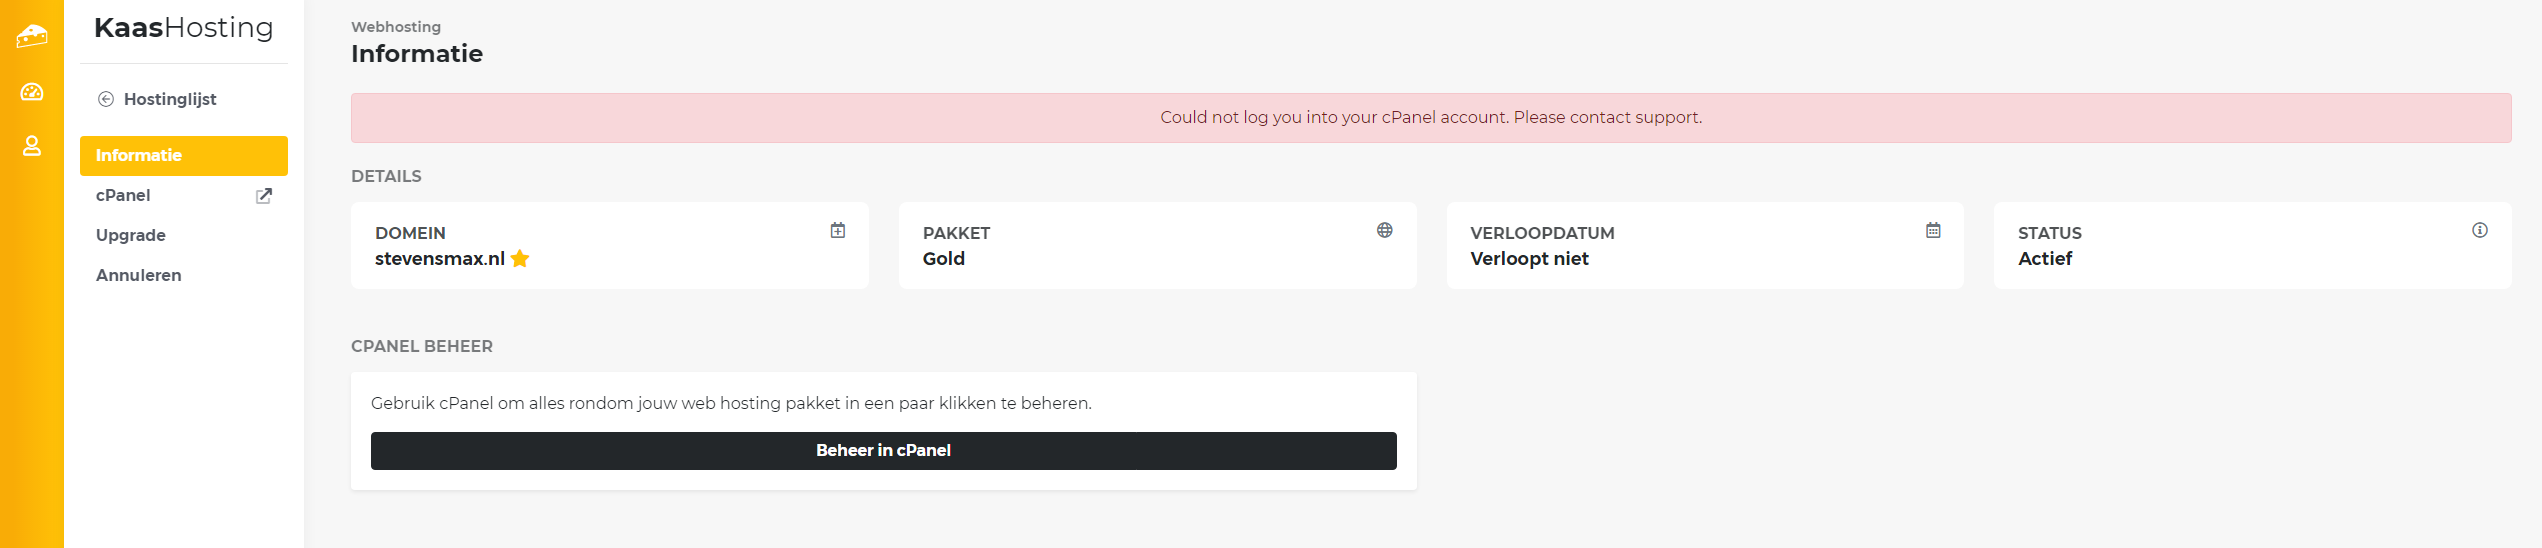The height and width of the screenshot is (548, 2542).
Task: Choose Annuleren in the sidebar
Action: coord(139,276)
